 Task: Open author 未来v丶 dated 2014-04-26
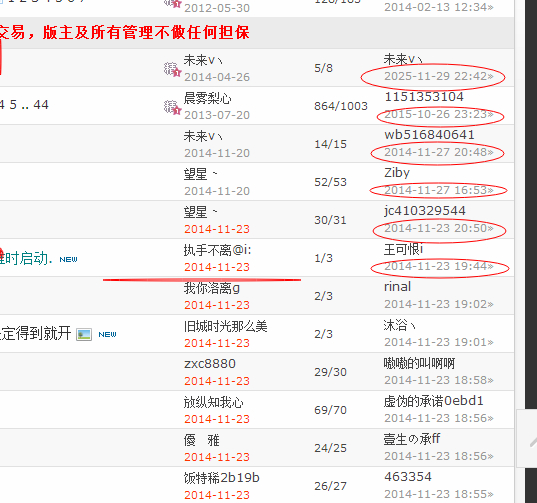pos(203,60)
